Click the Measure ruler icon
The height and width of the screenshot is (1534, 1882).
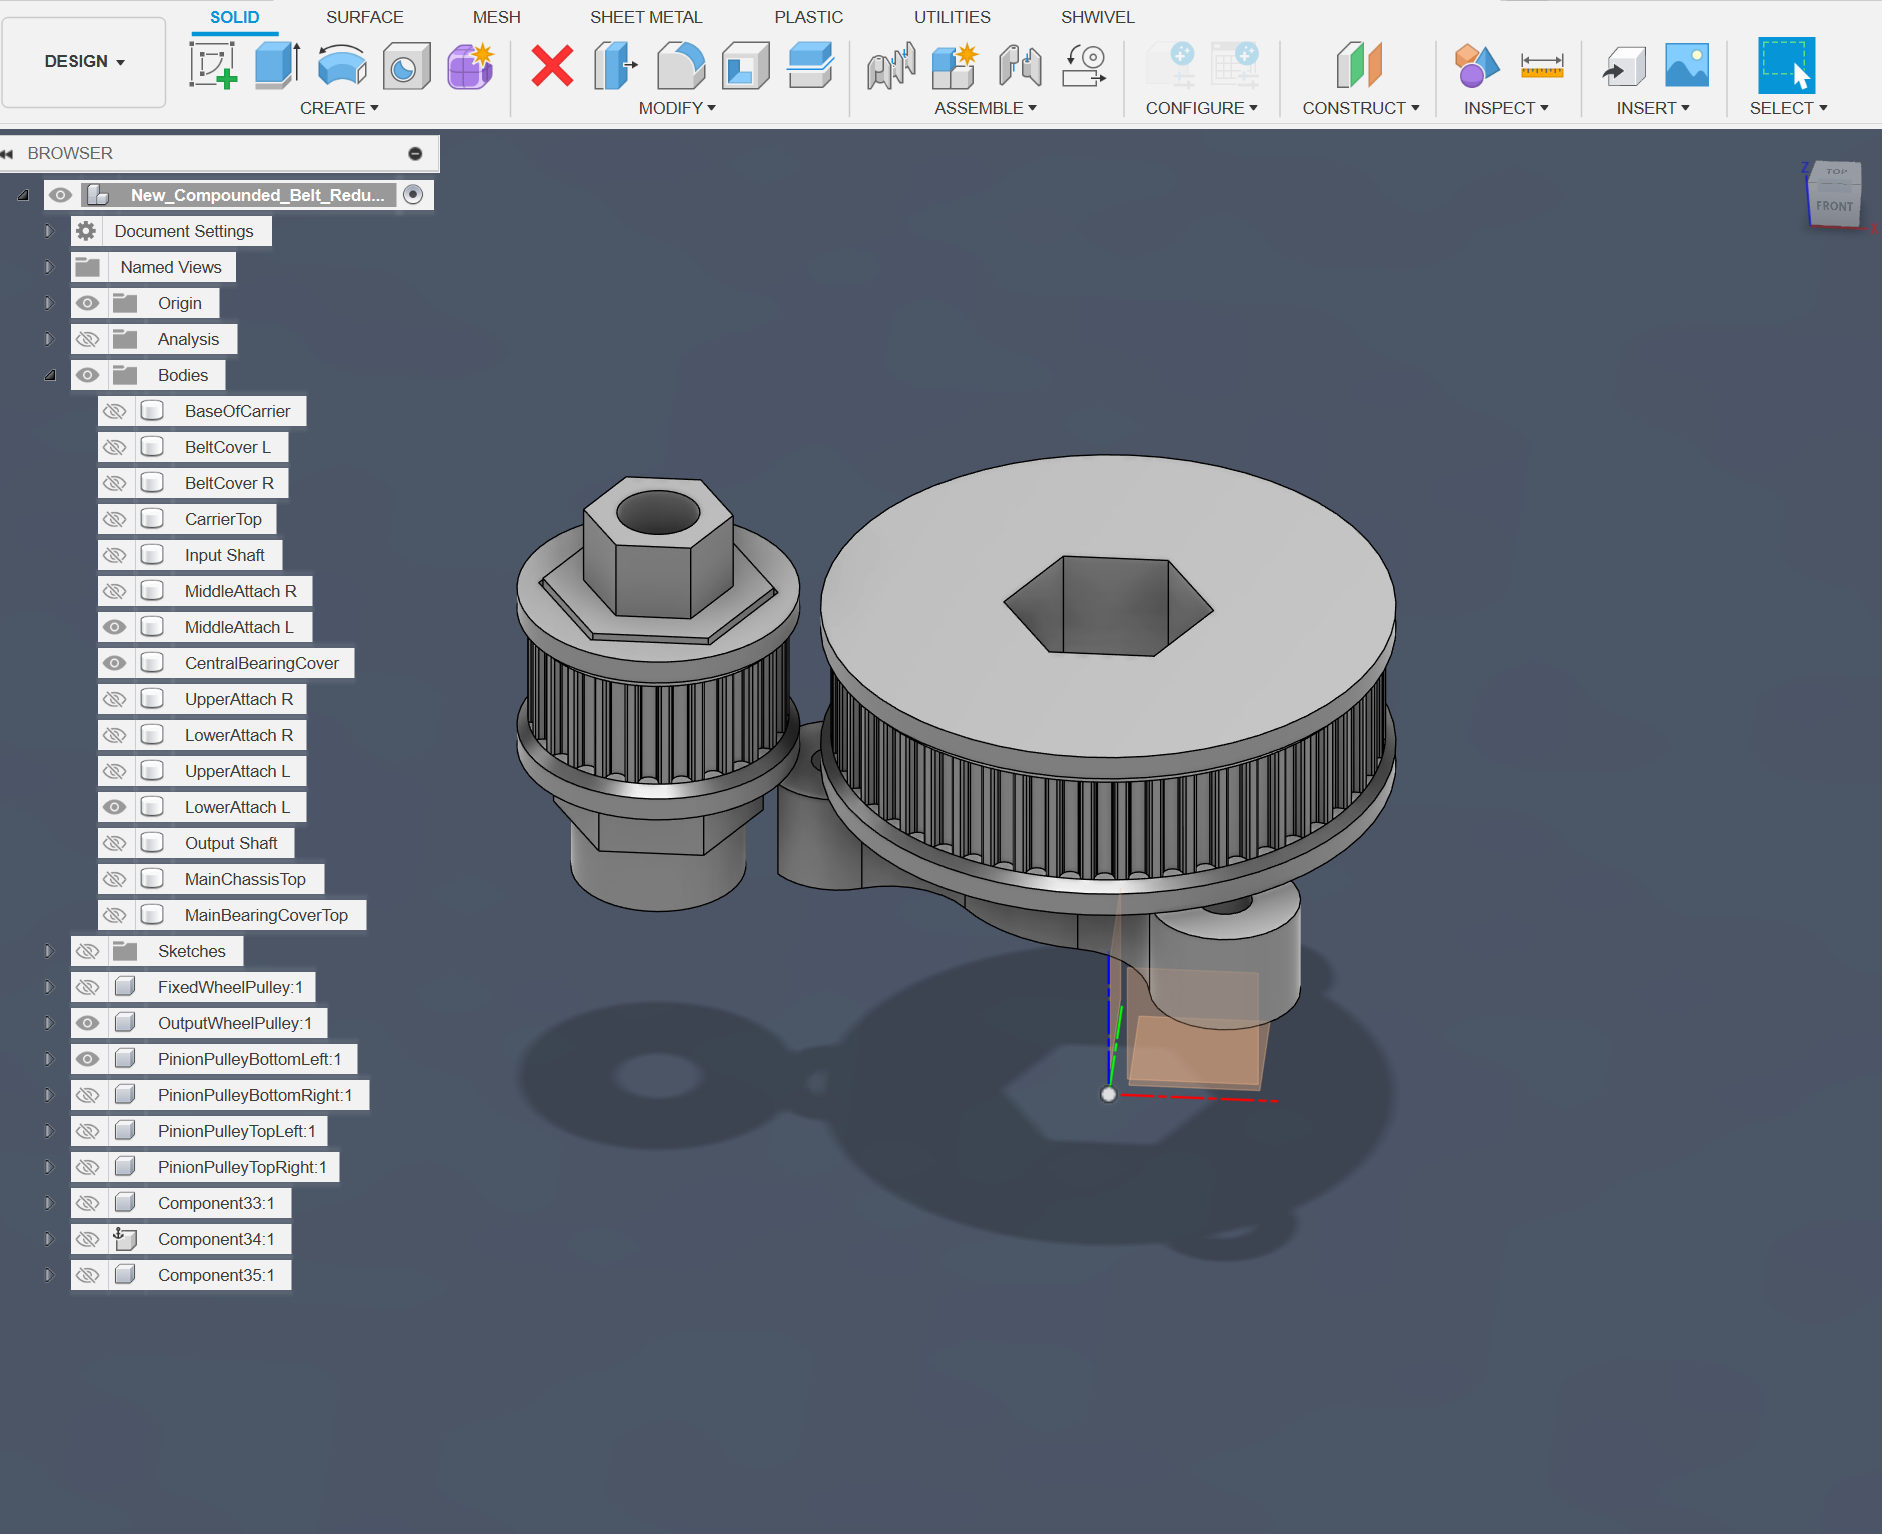[x=1541, y=66]
